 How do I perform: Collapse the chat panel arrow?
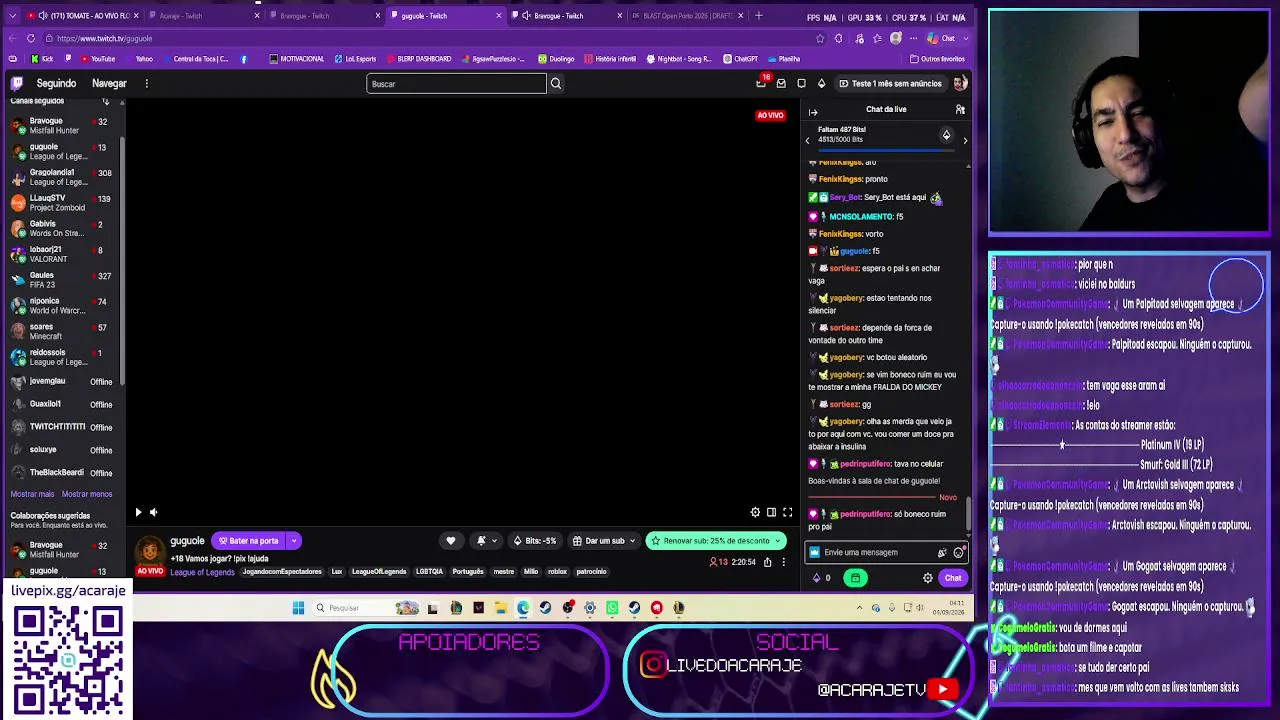coord(813,112)
